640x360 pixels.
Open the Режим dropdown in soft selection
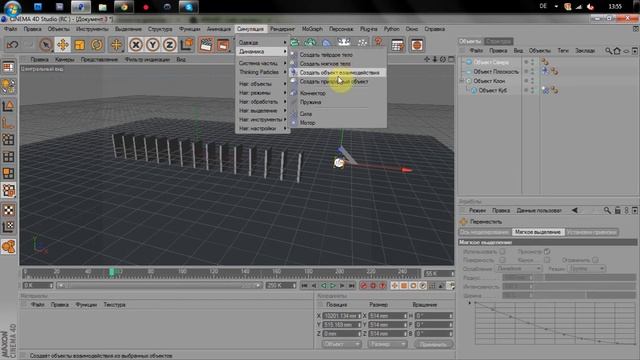pos(587,269)
